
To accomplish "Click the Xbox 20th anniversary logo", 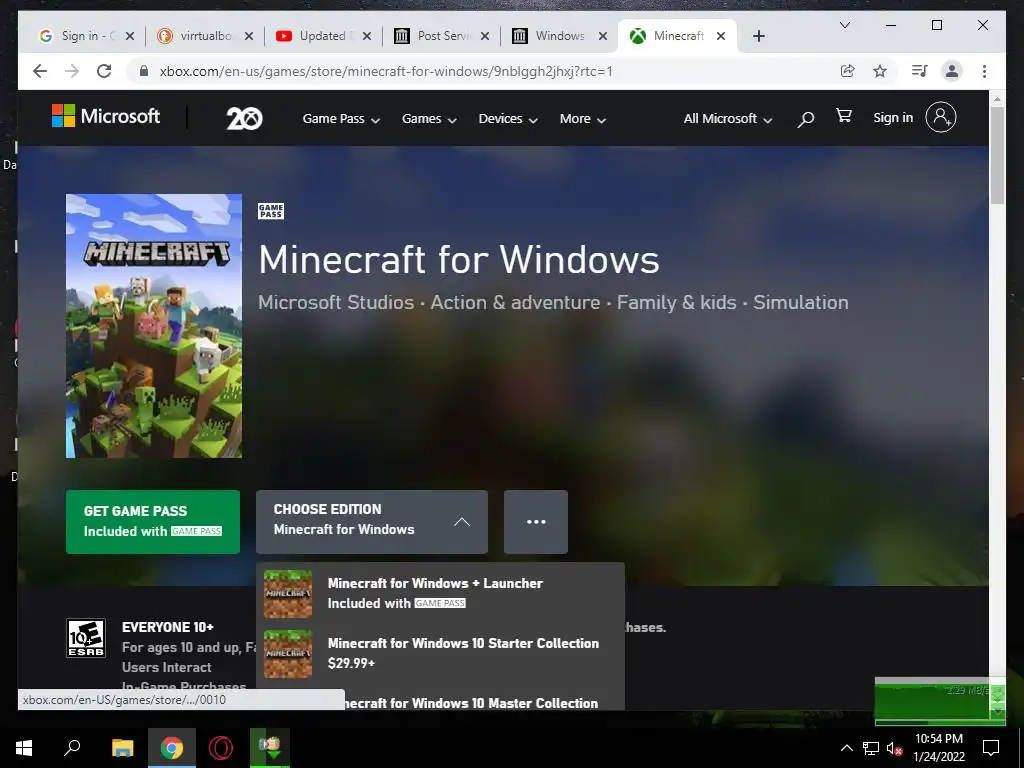I will [x=244, y=118].
